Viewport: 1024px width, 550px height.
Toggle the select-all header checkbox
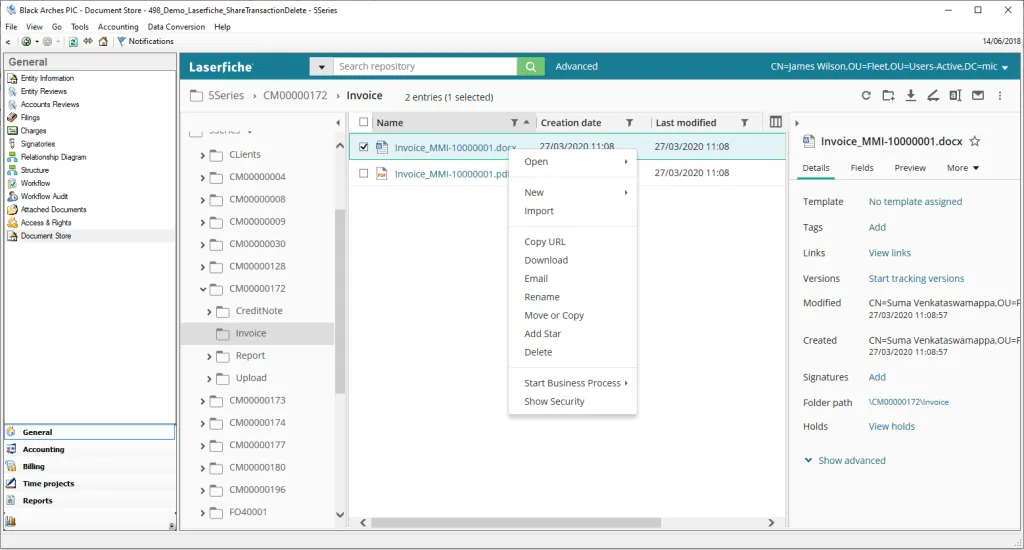(364, 122)
